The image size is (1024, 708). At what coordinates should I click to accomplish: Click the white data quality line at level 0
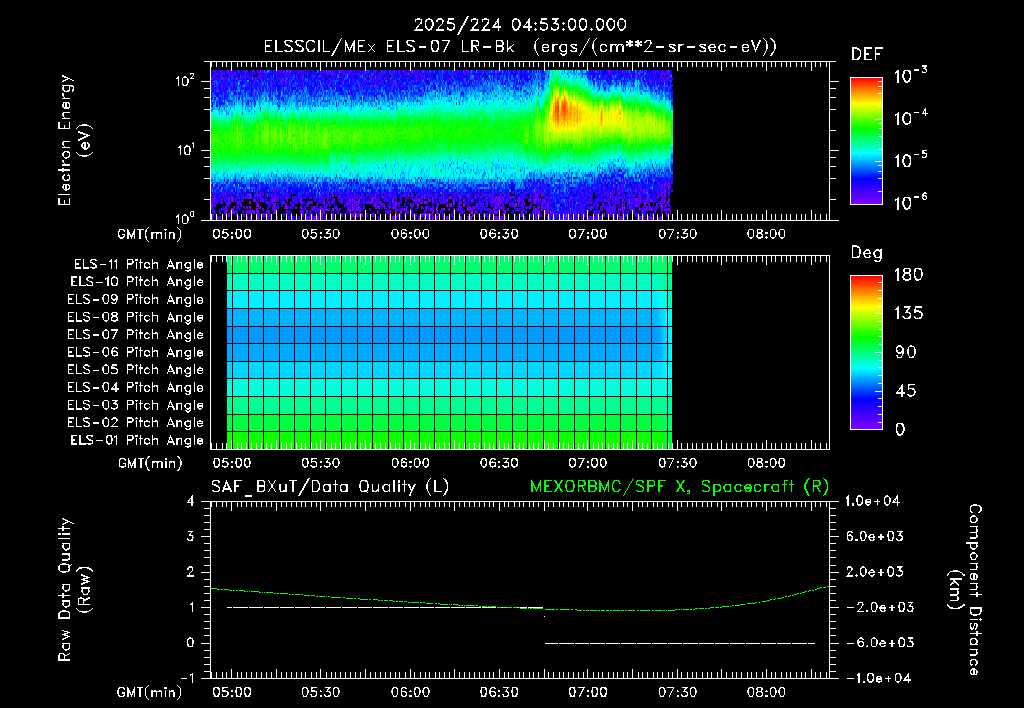click(x=680, y=643)
